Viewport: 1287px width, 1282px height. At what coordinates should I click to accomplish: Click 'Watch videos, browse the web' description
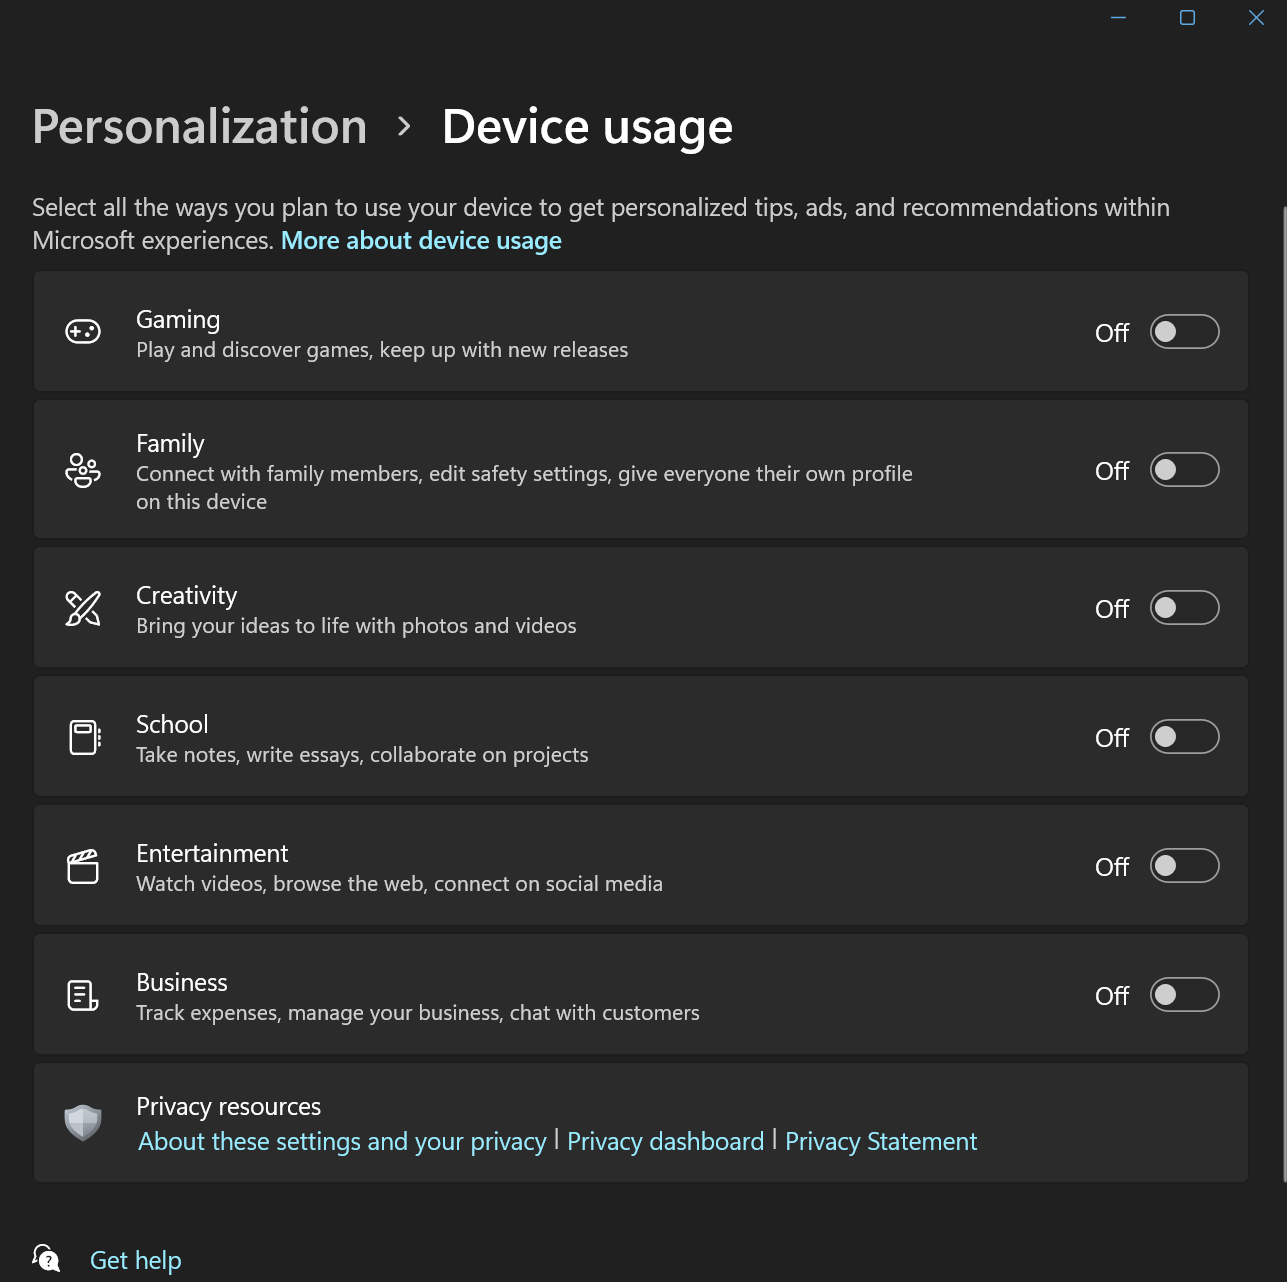pos(399,884)
